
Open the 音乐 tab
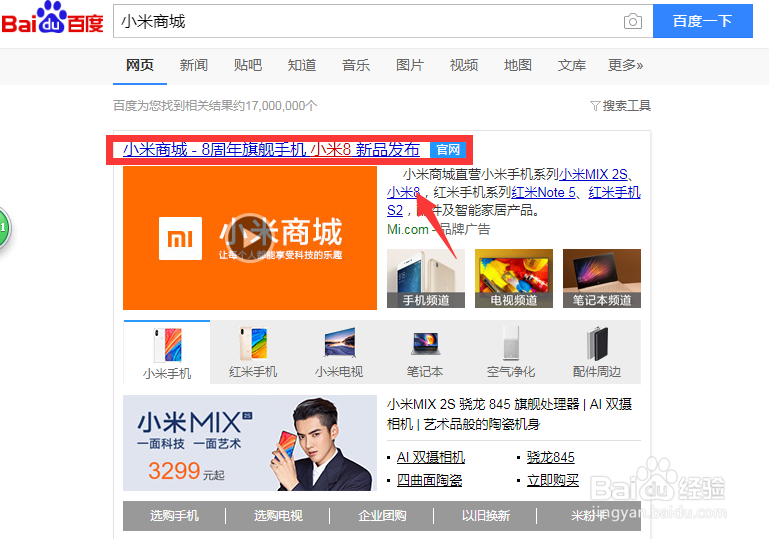pyautogui.click(x=356, y=65)
